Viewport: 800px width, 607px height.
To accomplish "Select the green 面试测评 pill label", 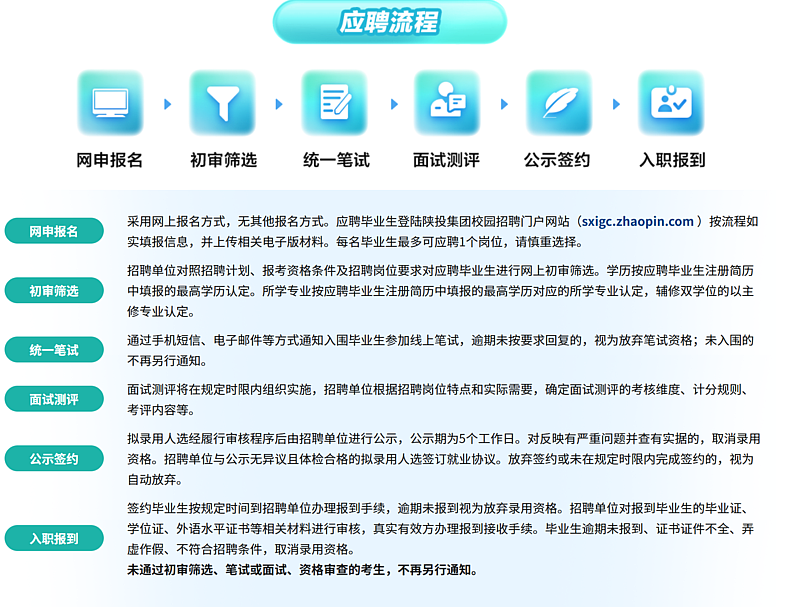I will click(x=54, y=400).
